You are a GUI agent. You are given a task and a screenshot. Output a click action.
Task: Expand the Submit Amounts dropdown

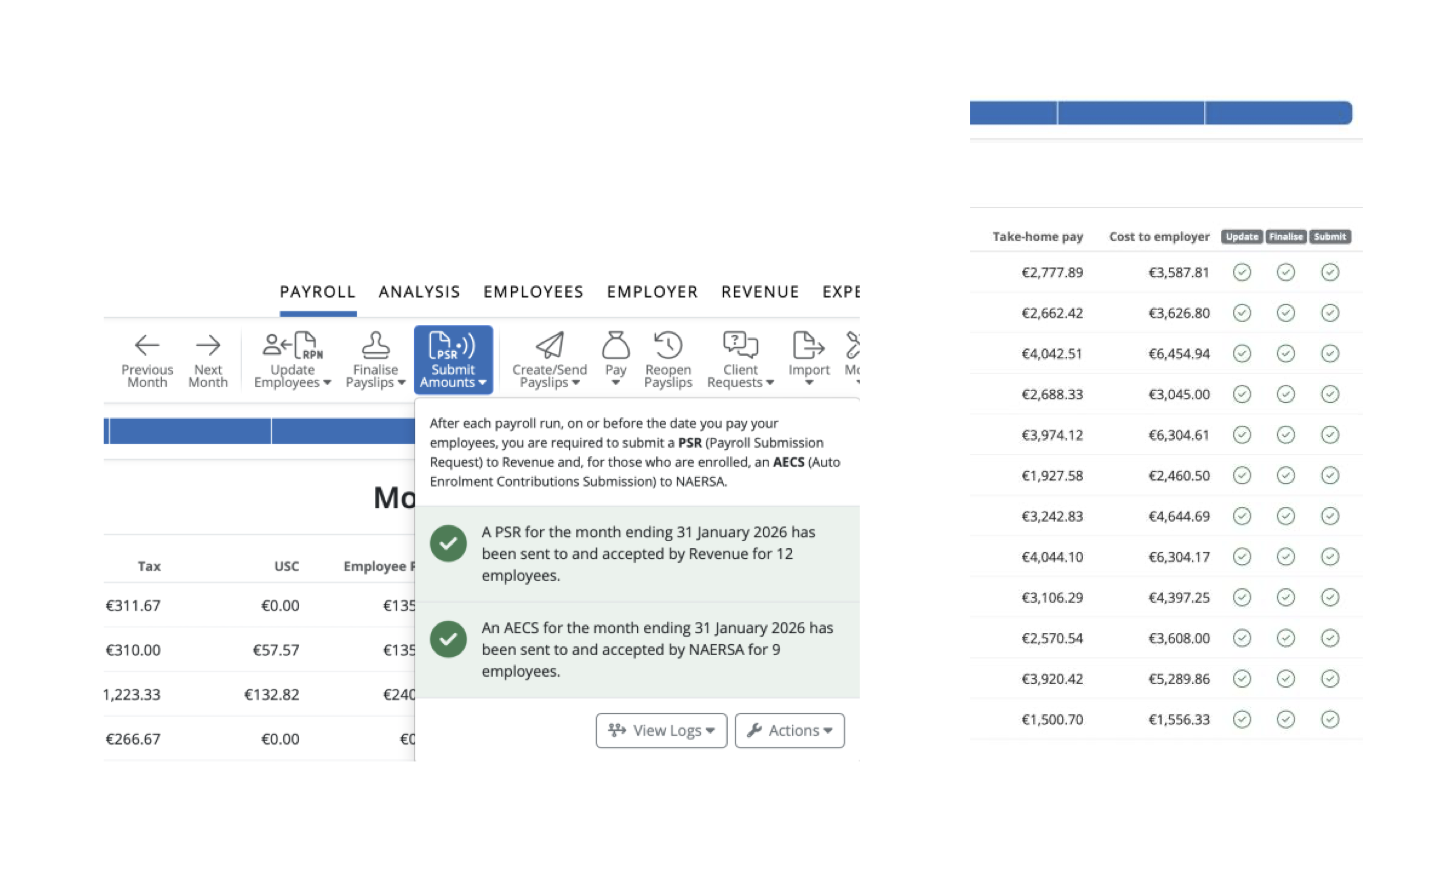point(453,360)
